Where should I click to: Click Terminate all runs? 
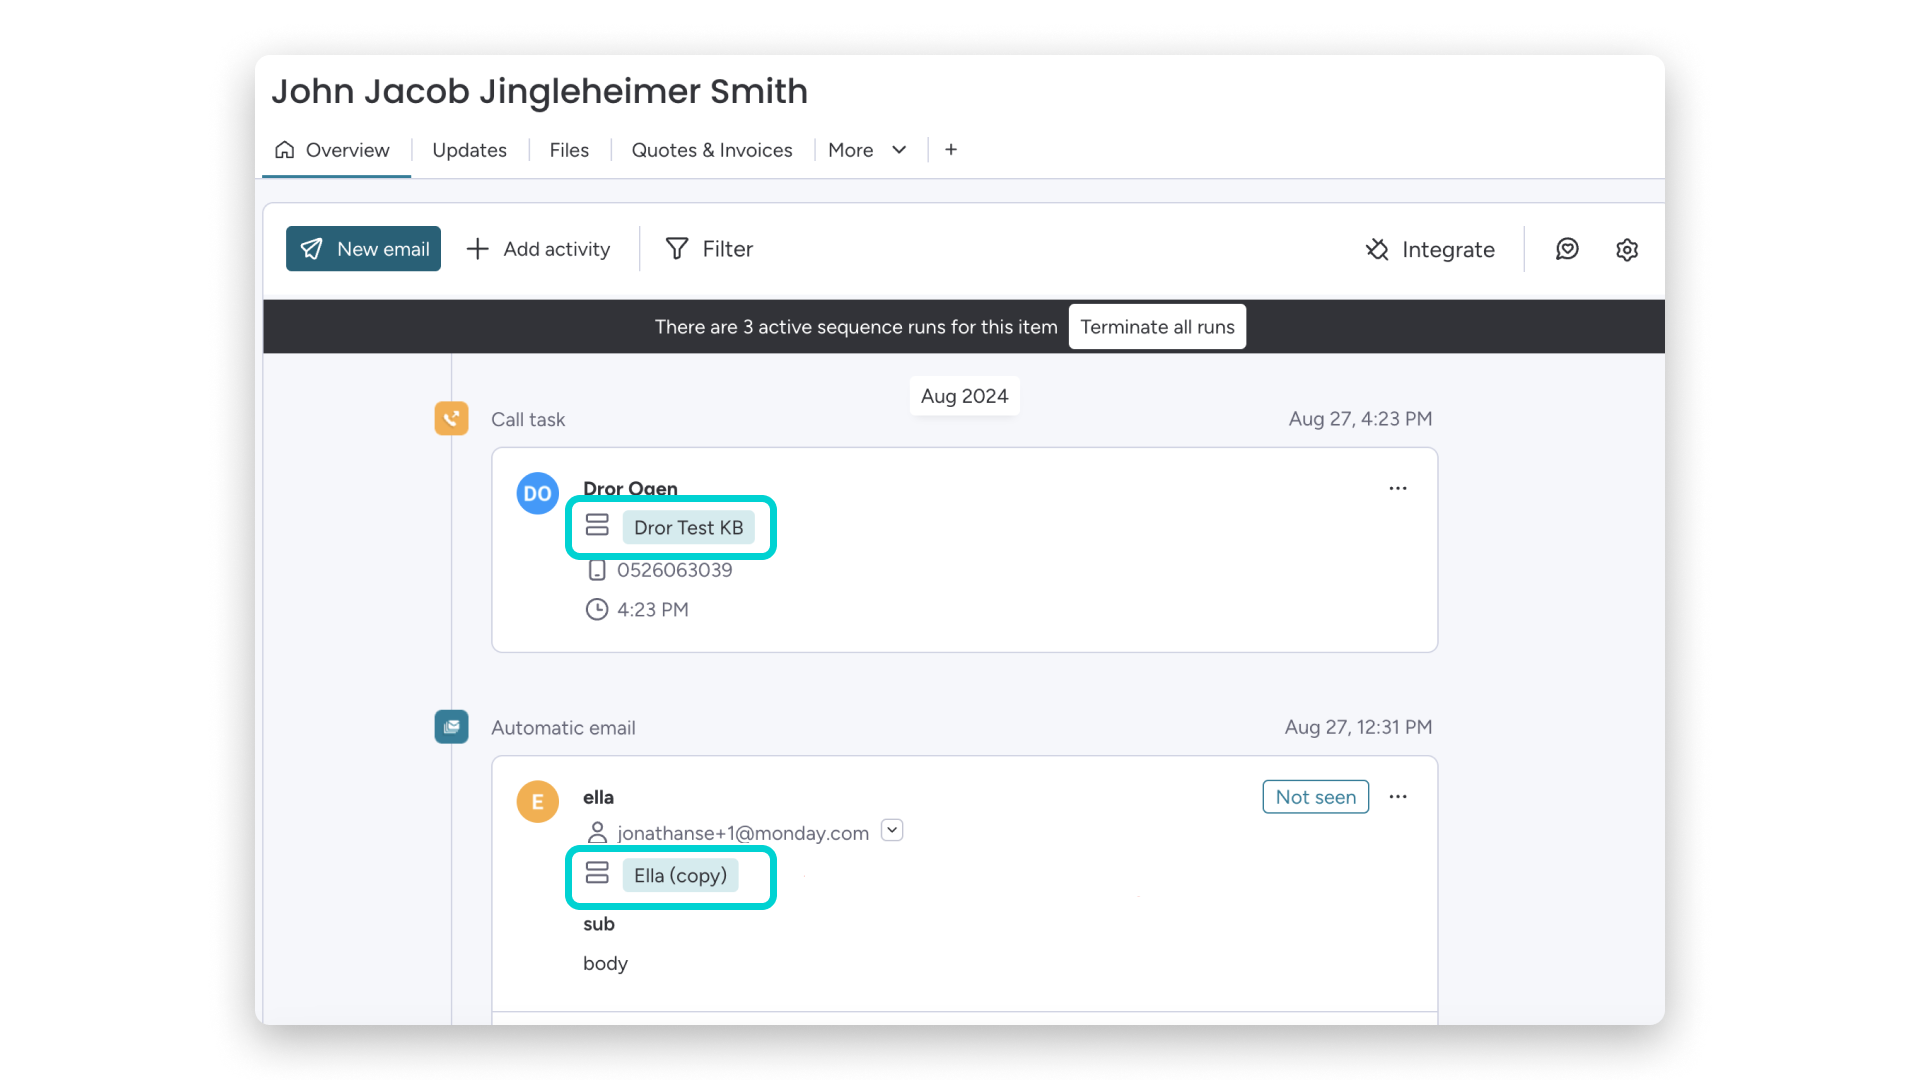click(x=1156, y=326)
